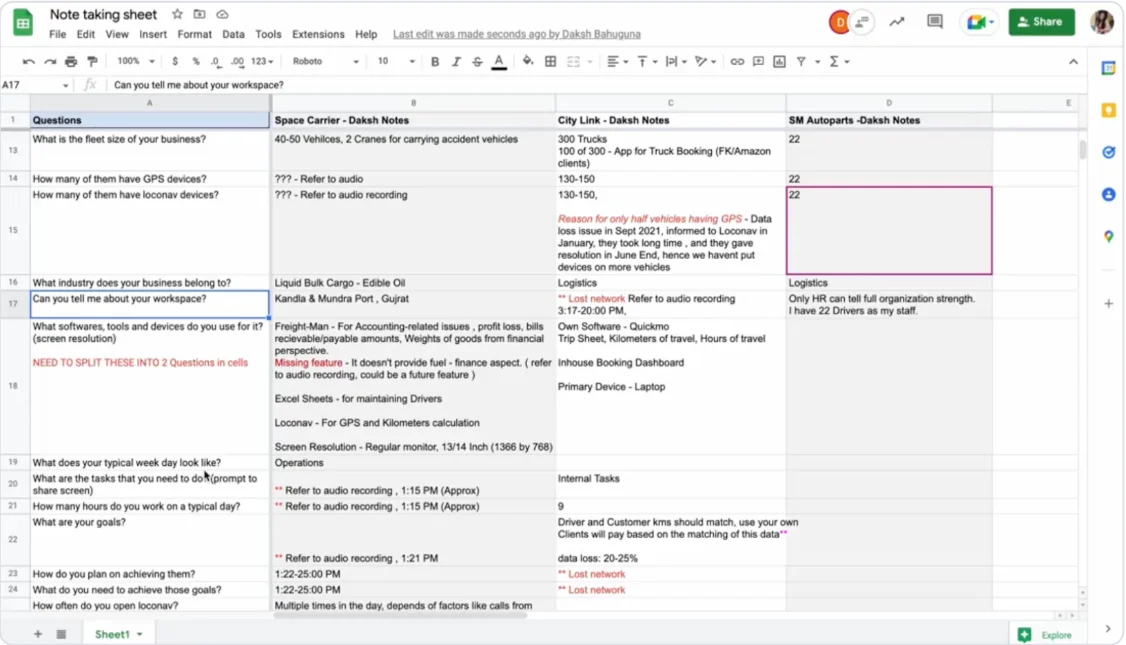The image size is (1126, 645).
Task: Select the paint format roller icon
Action: coord(92,62)
